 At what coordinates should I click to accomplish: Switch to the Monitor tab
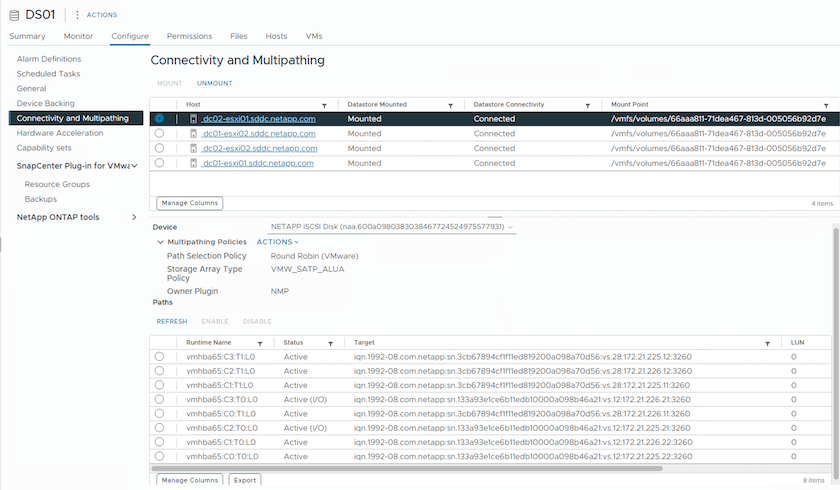(78, 36)
